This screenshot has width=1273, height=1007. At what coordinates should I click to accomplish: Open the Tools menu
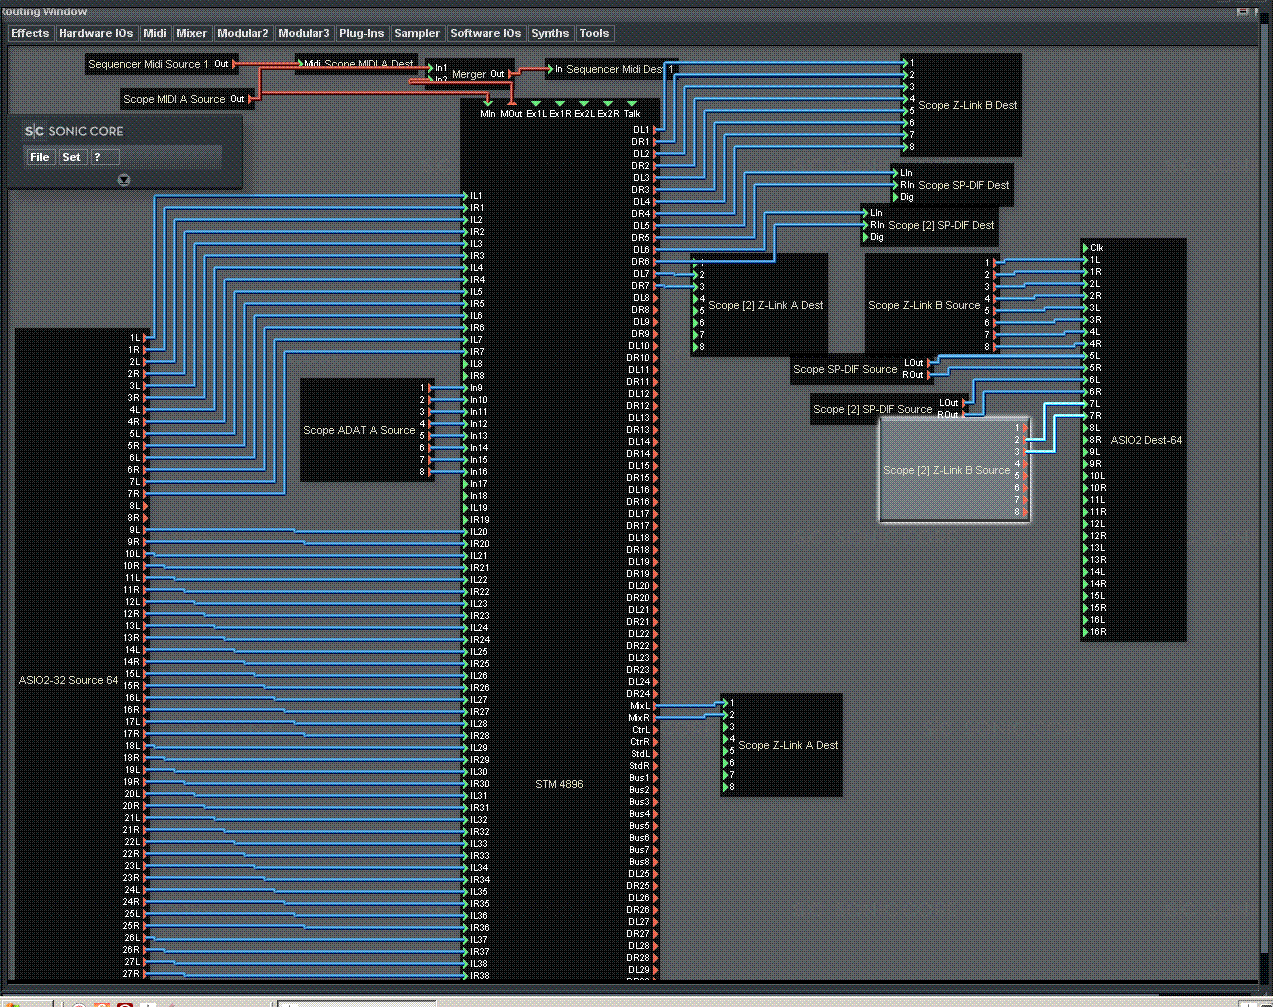[594, 33]
